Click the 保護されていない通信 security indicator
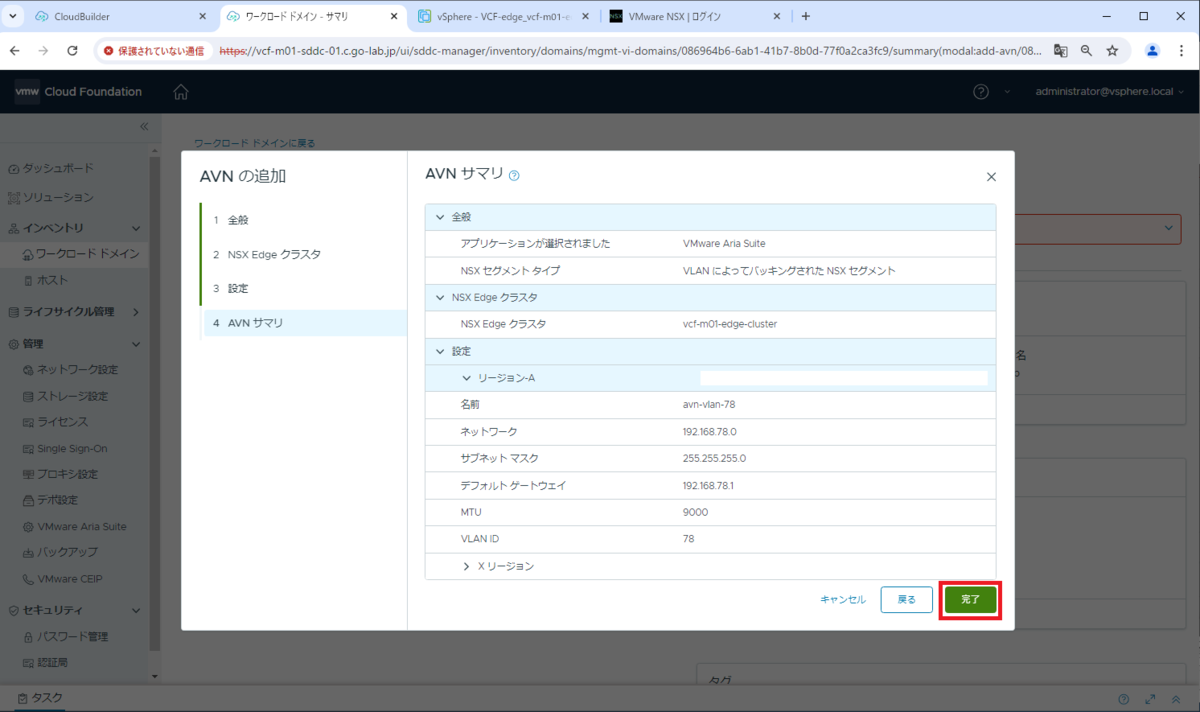Viewport: 1200px width, 712px height. 154,50
